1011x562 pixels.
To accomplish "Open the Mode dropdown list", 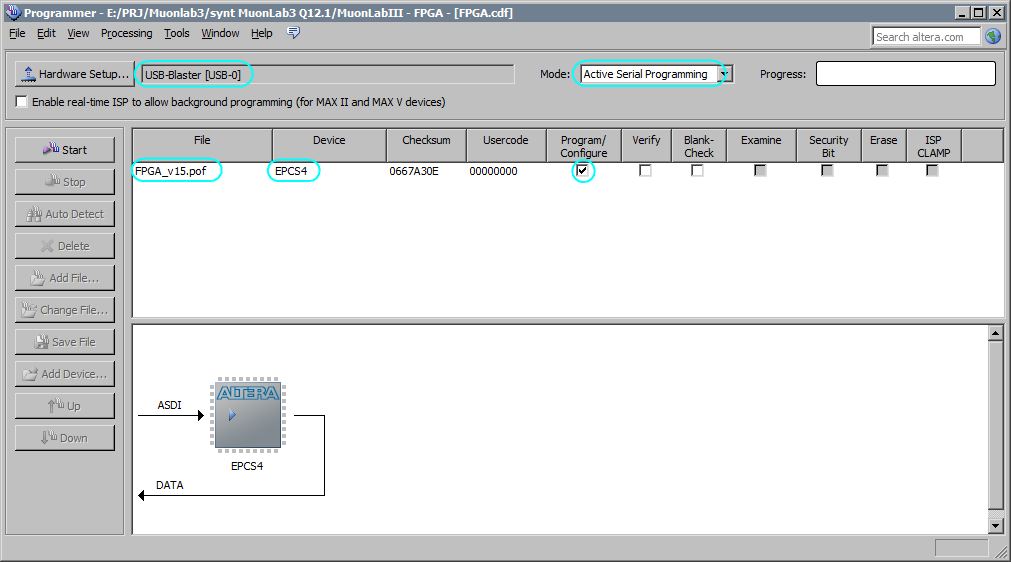I will [725, 74].
